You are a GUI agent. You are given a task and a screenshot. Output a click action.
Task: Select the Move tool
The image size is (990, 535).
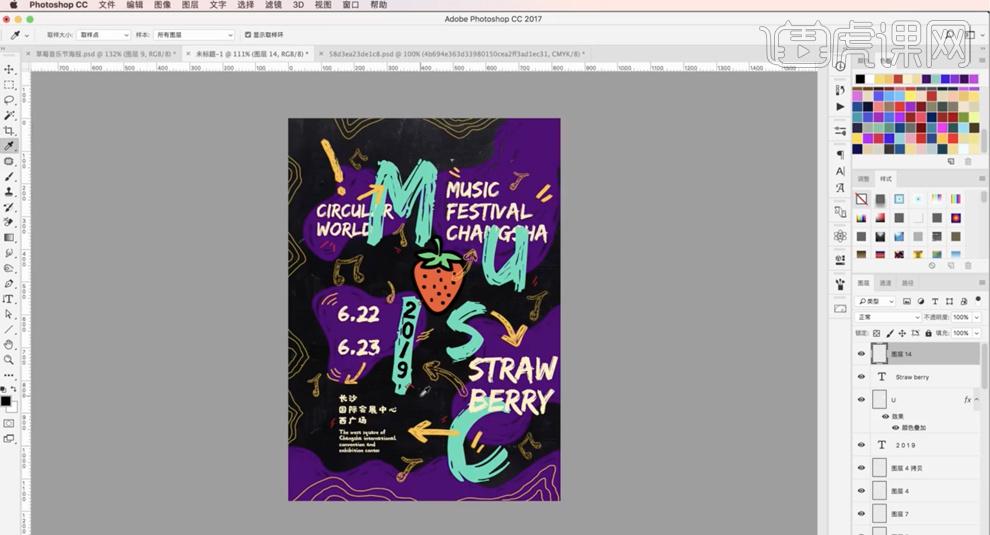coord(9,69)
